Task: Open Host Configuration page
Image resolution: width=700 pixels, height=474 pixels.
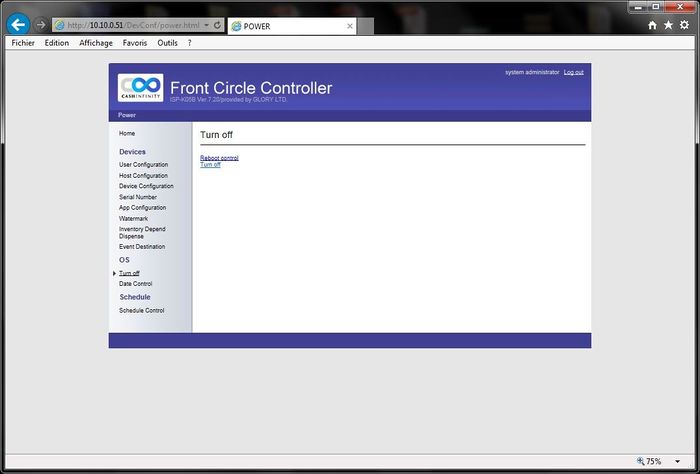Action: pos(143,175)
